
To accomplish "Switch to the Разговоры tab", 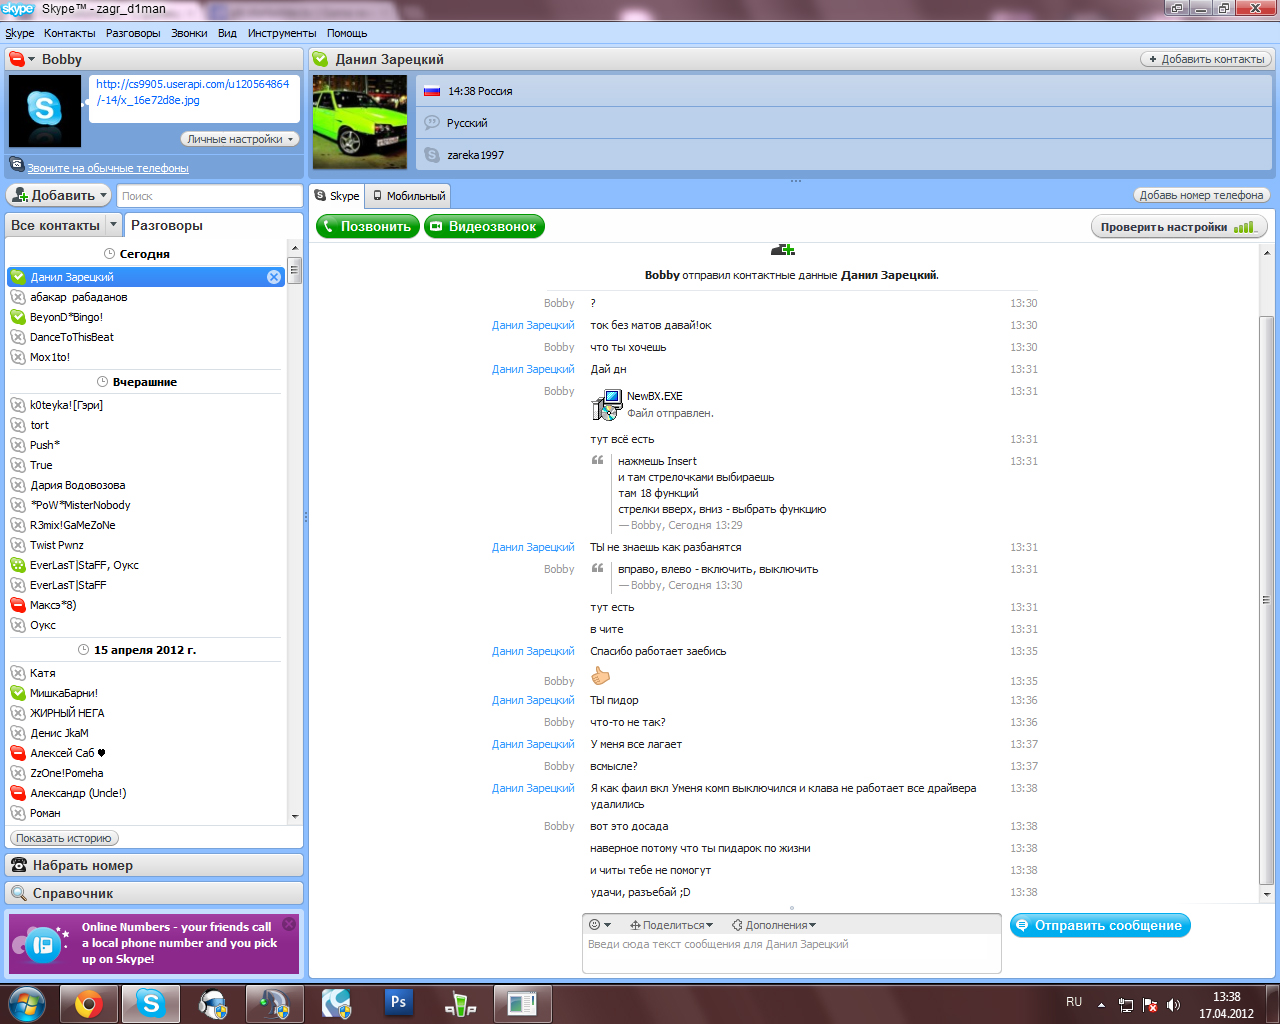I will point(167,226).
